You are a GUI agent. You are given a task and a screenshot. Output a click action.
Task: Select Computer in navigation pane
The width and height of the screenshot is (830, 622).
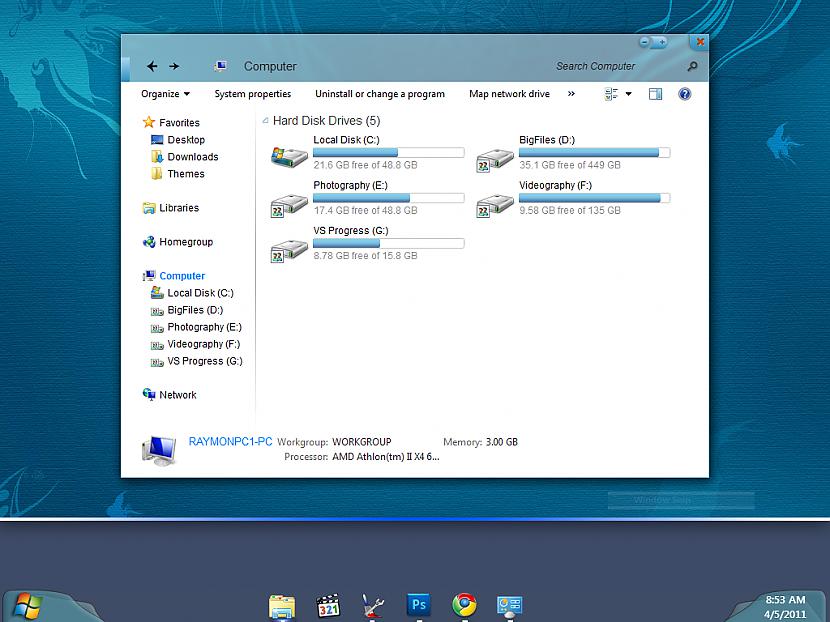coord(182,276)
